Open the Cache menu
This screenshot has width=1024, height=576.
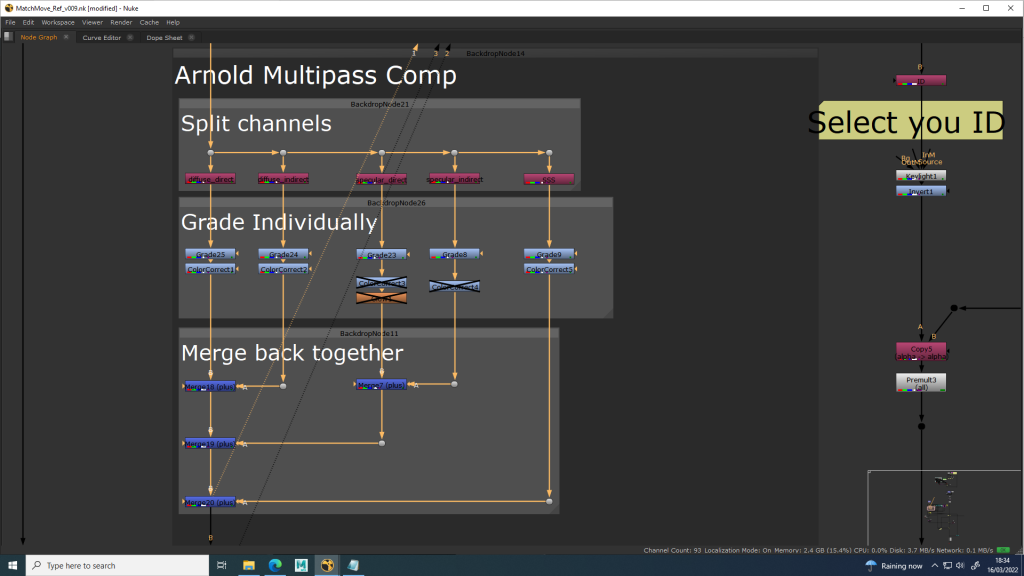pos(149,22)
